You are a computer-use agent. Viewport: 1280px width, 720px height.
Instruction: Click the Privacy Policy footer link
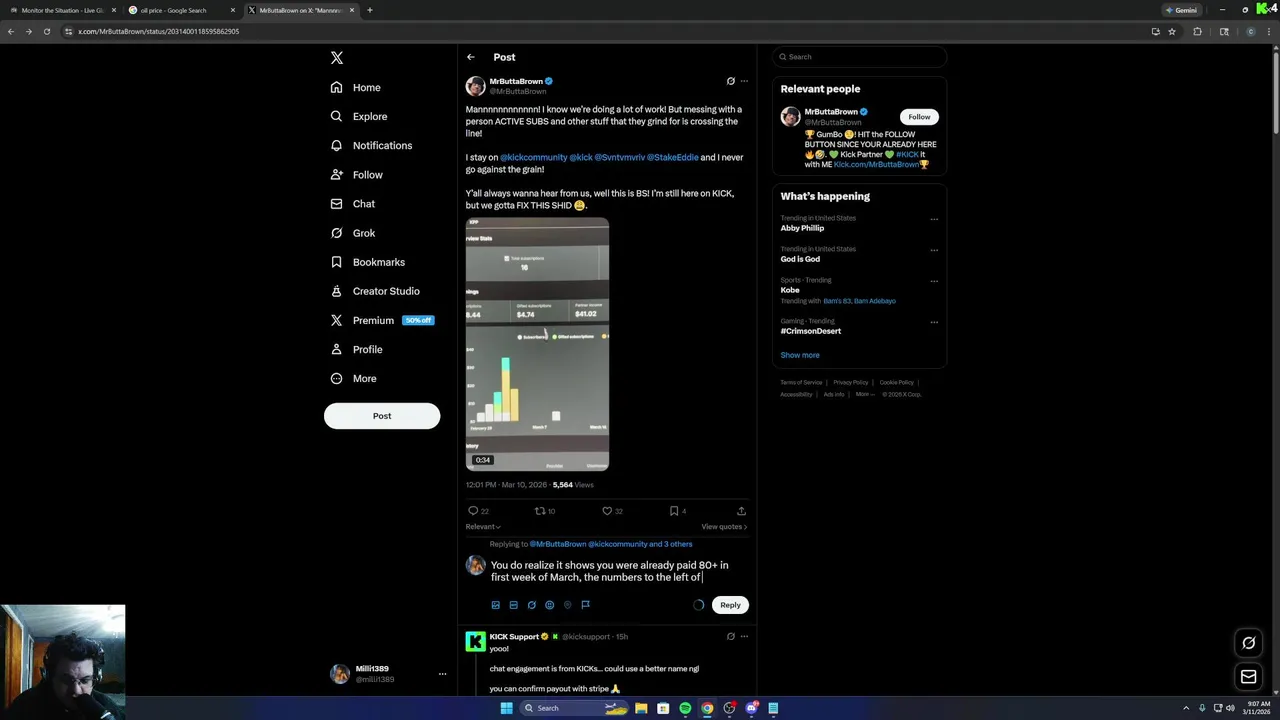pos(850,382)
